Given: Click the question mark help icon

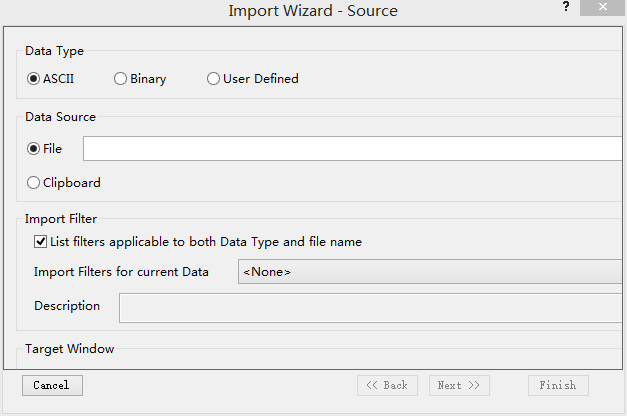Looking at the screenshot, I should point(566,7).
